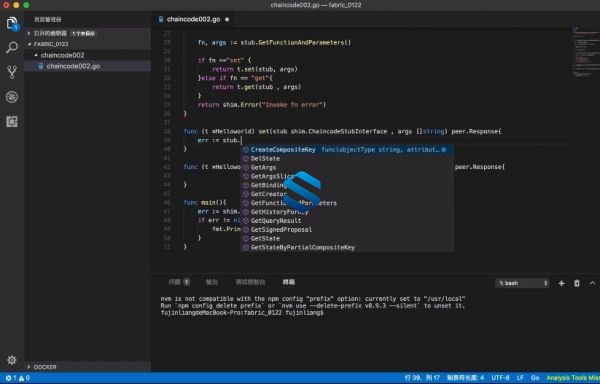Image resolution: width=600 pixels, height=384 pixels.
Task: Change language mode via Go
Action: (x=535, y=378)
